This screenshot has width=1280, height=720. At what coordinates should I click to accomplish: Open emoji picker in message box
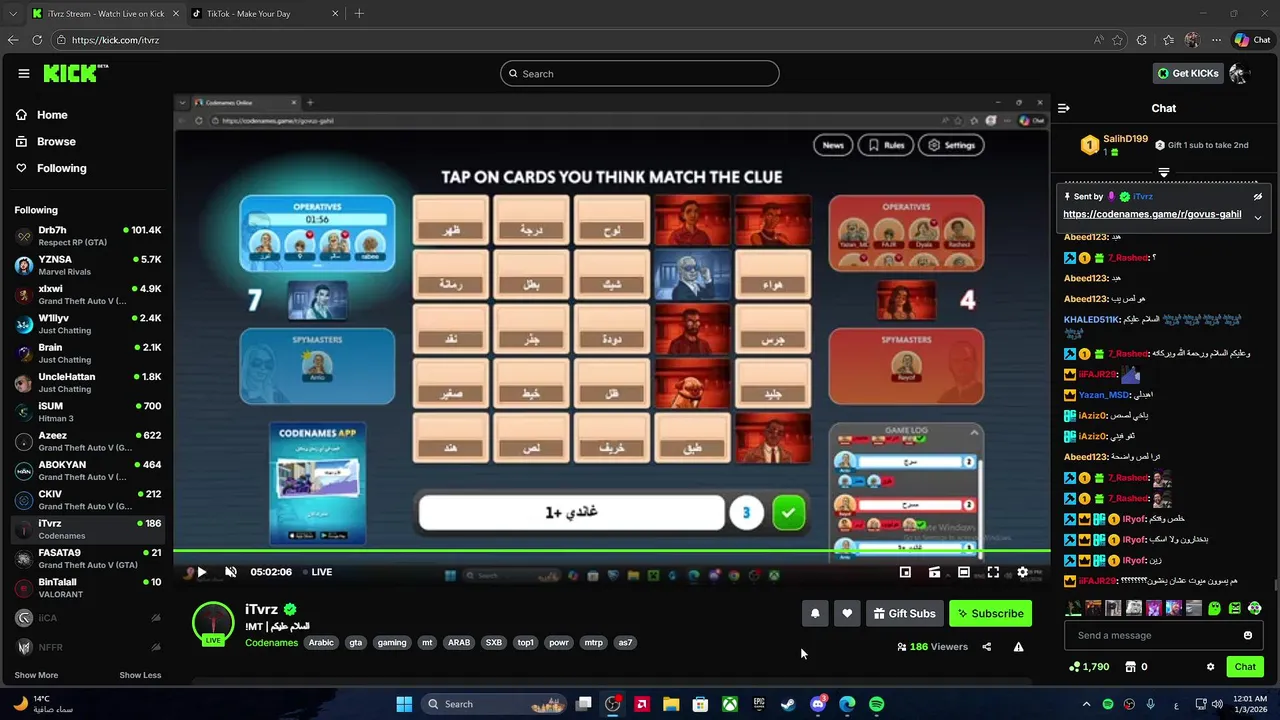tap(1248, 635)
